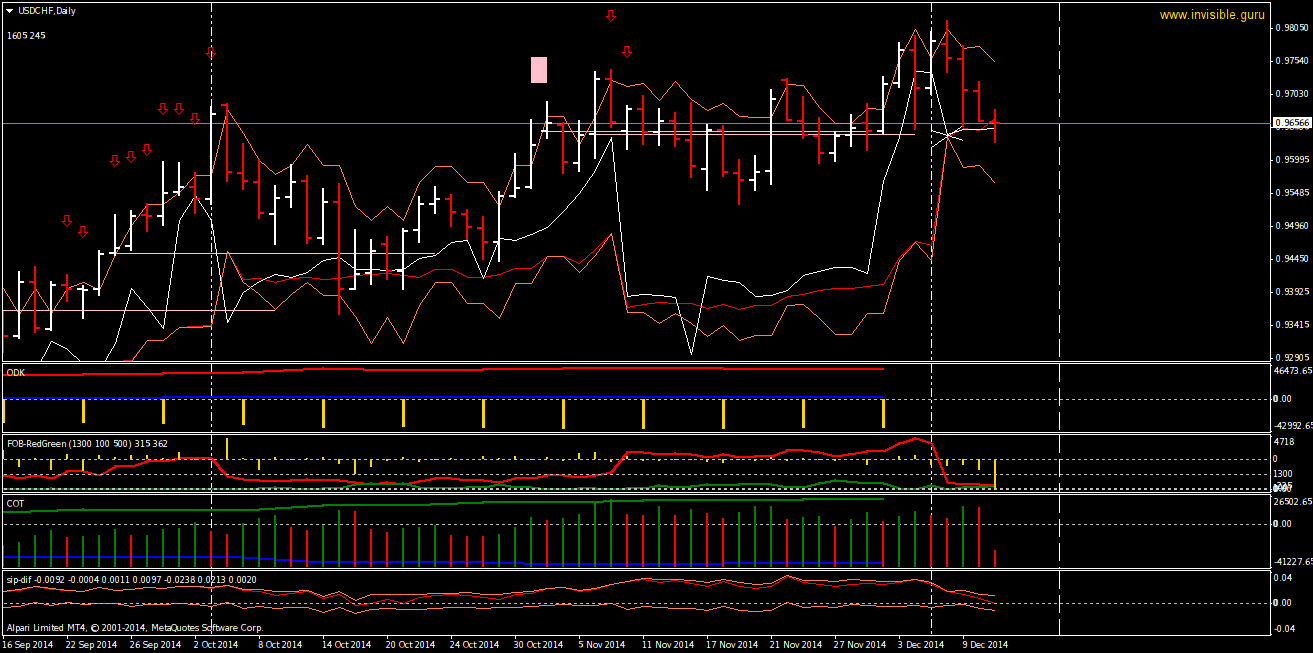Click the 26502.65 scale value in COT panel
The height and width of the screenshot is (653, 1313).
(x=1291, y=503)
